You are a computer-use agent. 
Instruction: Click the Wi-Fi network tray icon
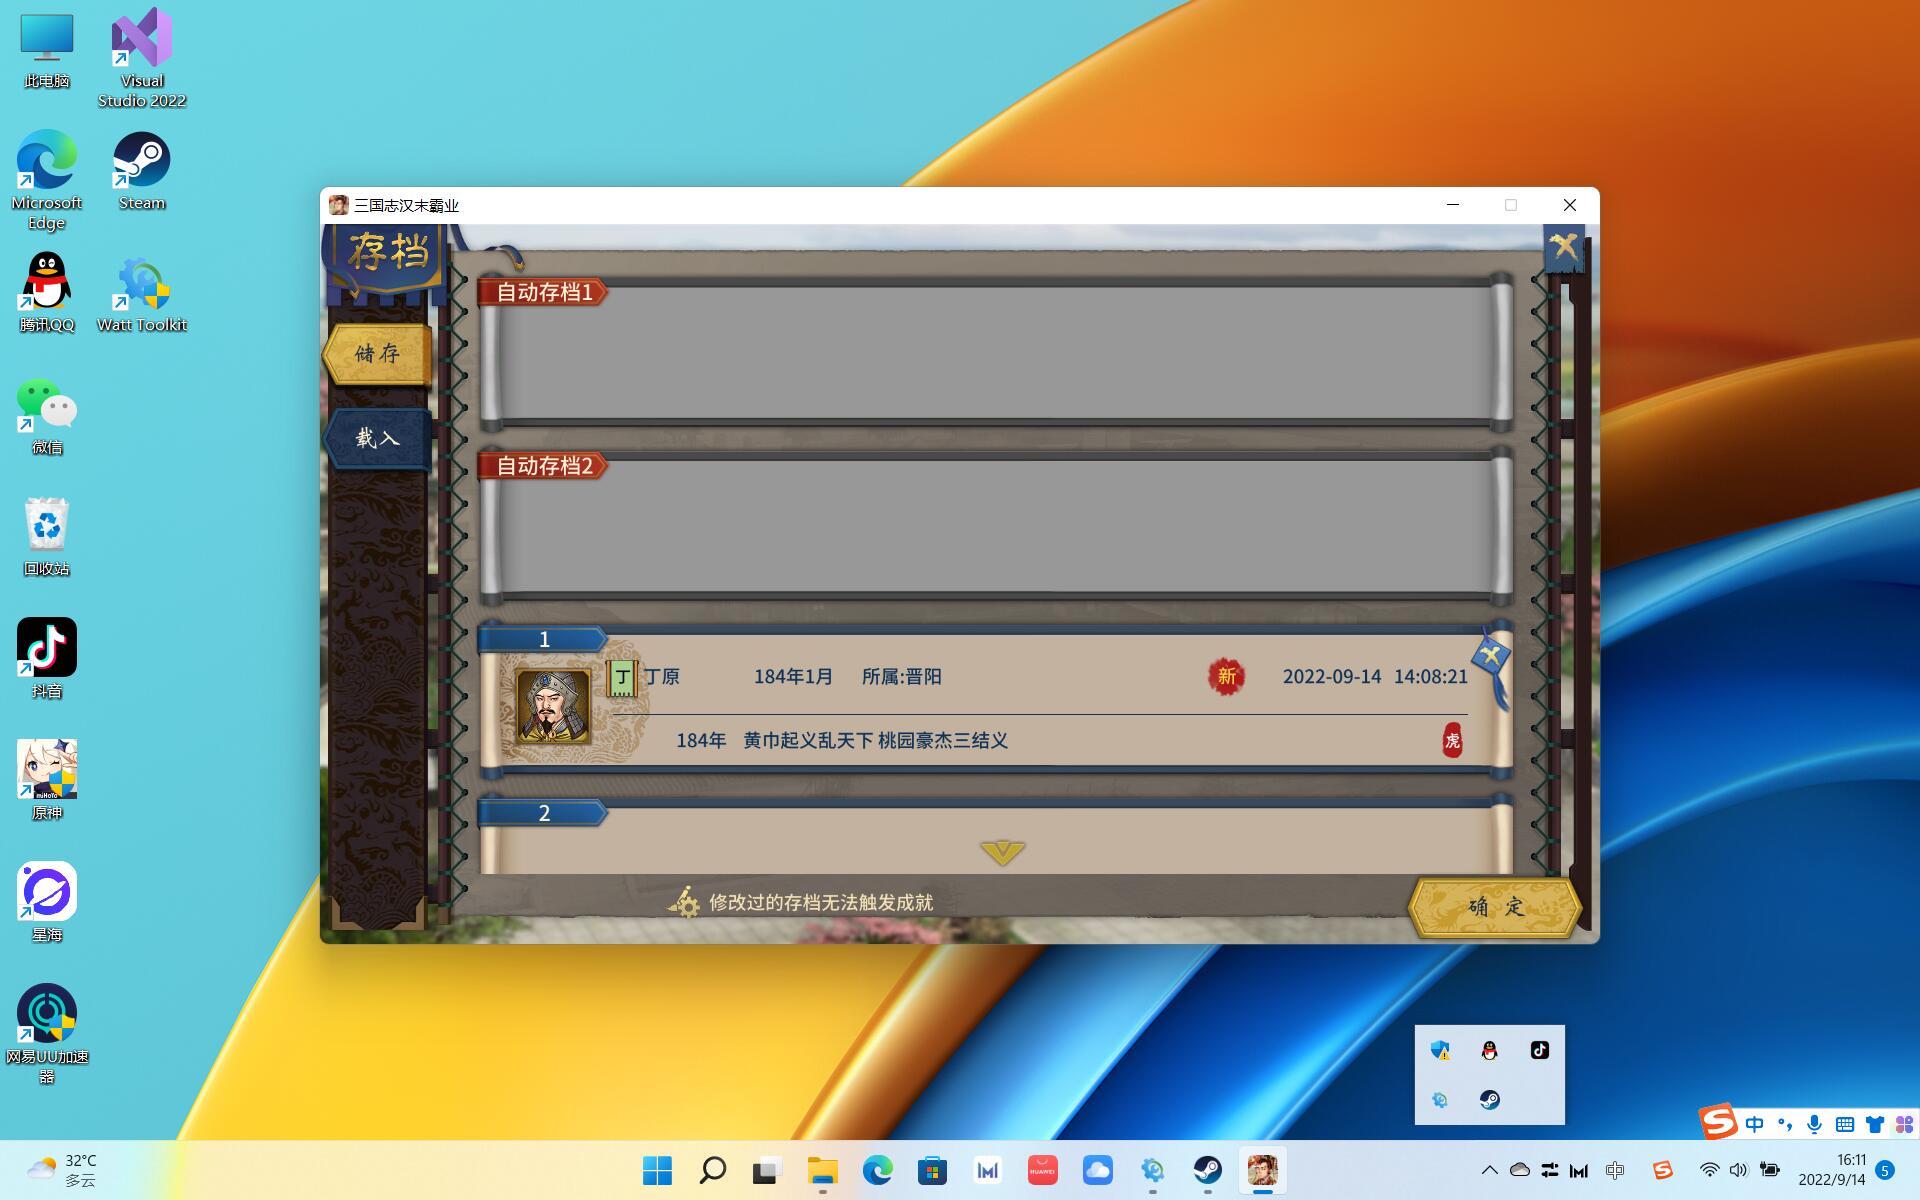[x=1709, y=1170]
